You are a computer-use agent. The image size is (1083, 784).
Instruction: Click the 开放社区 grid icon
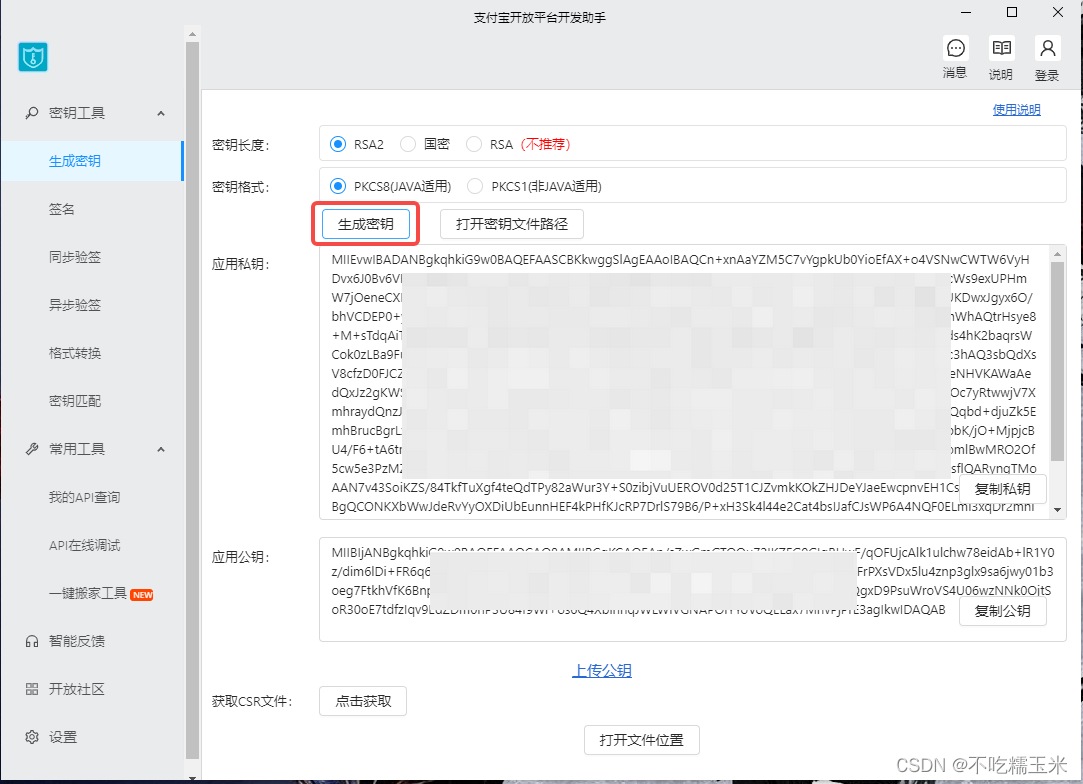32,689
